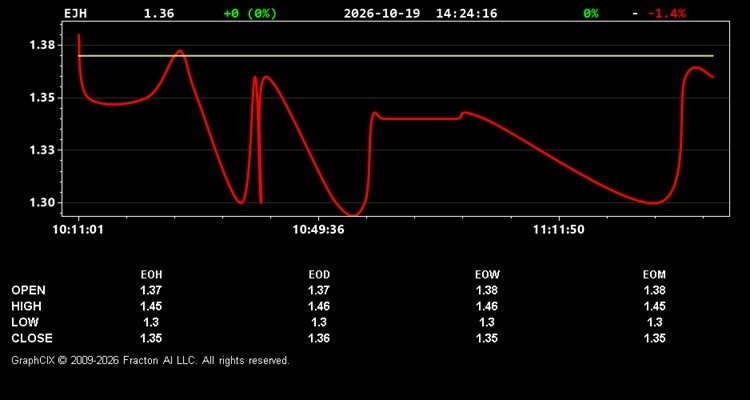Click the EOM CLOSE value 1.35
The width and height of the screenshot is (750, 400).
tap(654, 338)
